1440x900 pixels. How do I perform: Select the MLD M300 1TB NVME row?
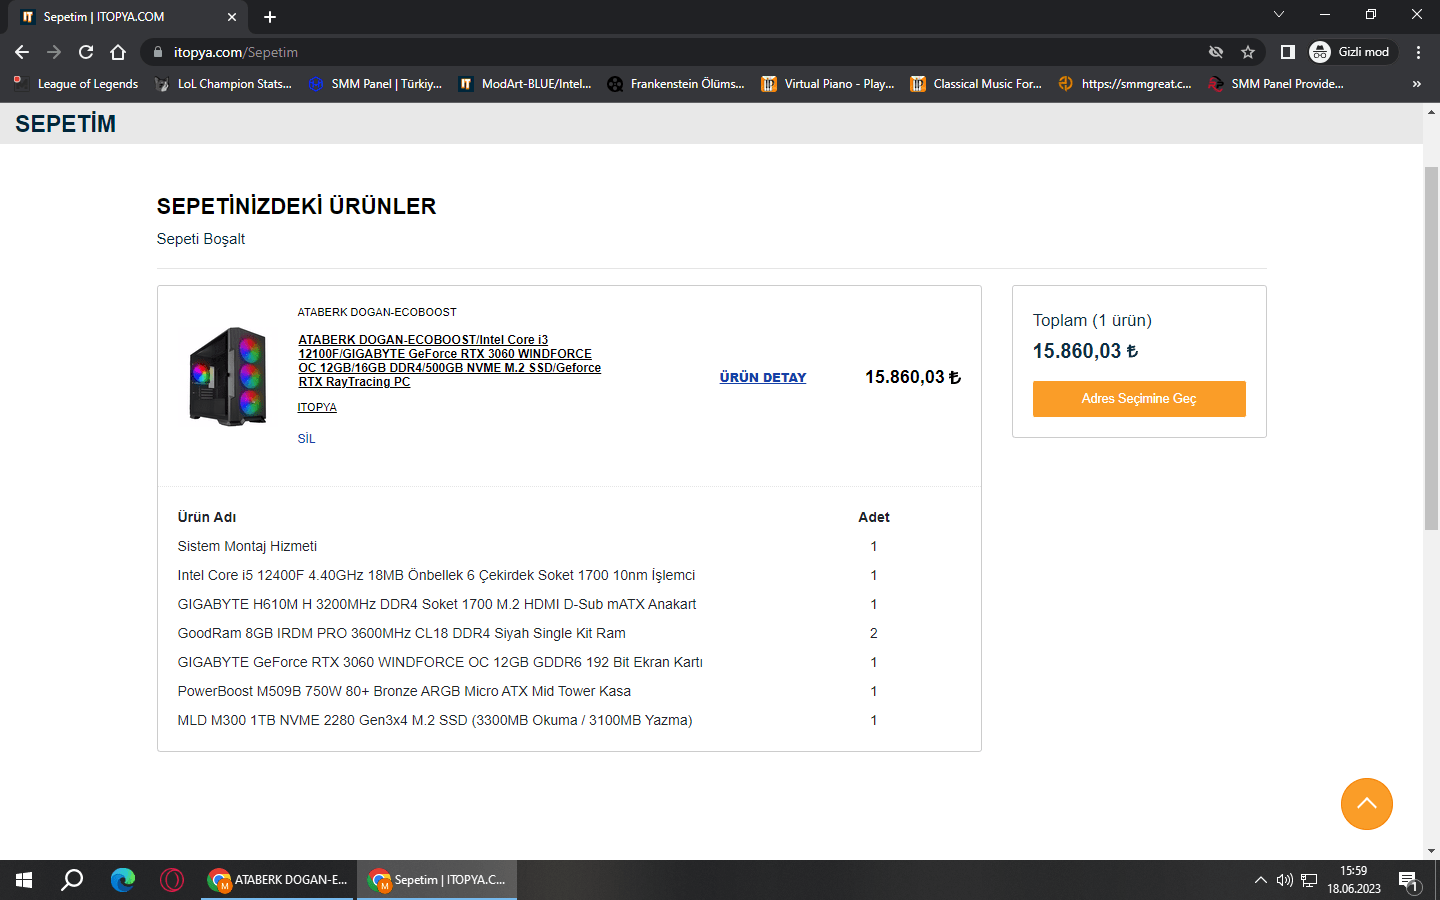pos(435,720)
